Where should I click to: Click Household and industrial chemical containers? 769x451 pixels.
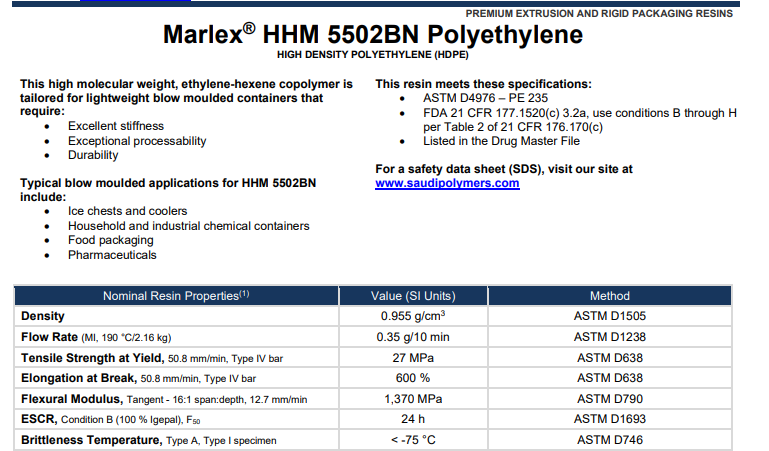click(188, 226)
